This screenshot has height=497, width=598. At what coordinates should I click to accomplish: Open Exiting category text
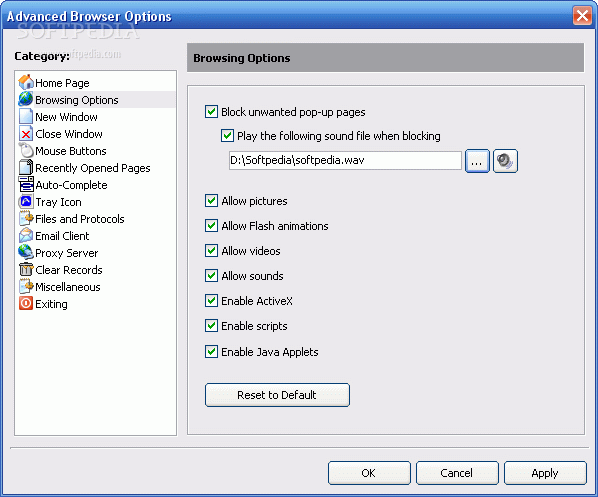tap(51, 304)
